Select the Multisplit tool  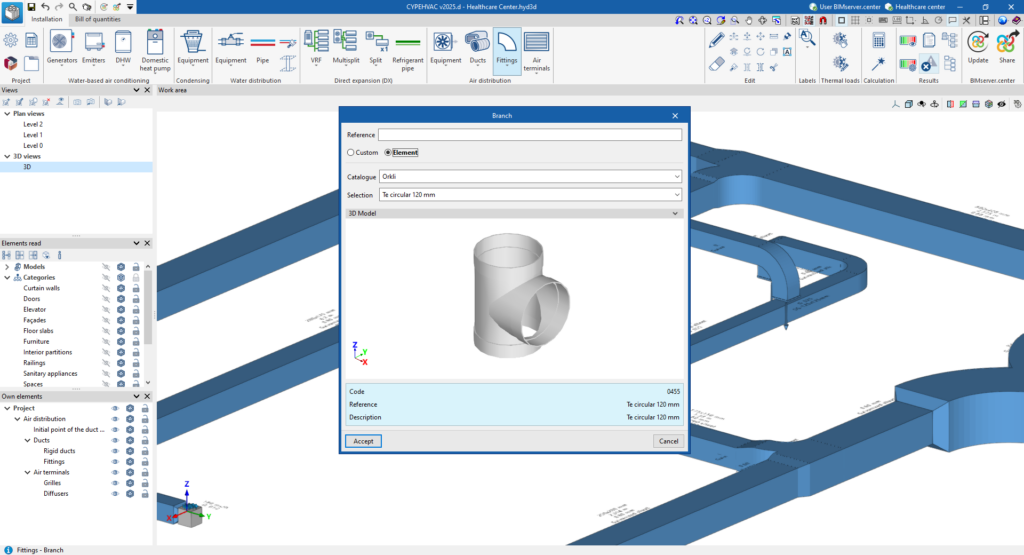point(345,48)
